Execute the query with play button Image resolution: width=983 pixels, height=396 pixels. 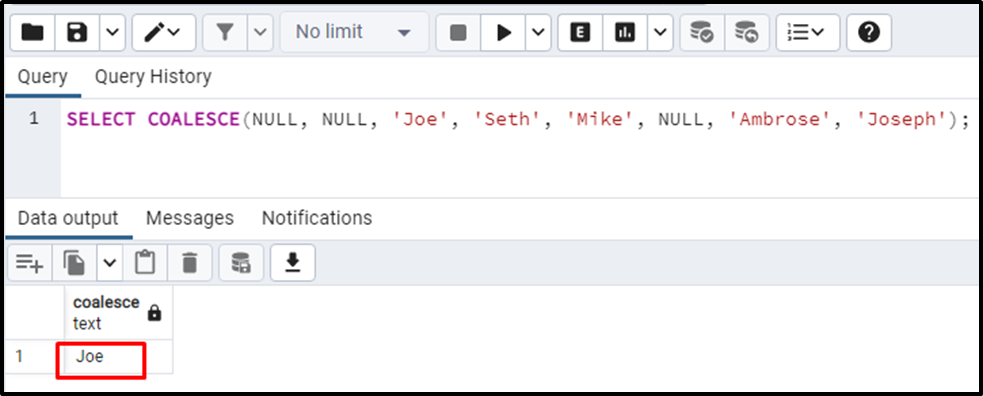[503, 33]
